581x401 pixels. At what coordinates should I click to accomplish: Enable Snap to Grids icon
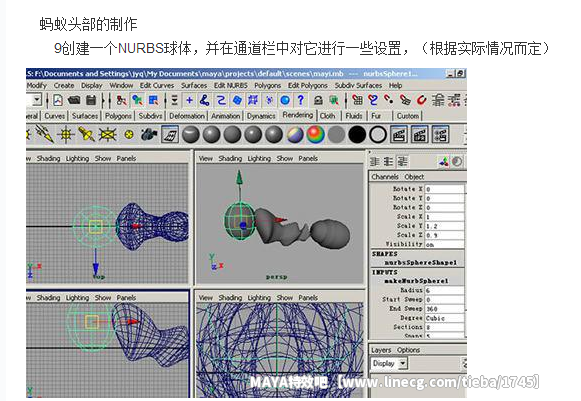358,100
